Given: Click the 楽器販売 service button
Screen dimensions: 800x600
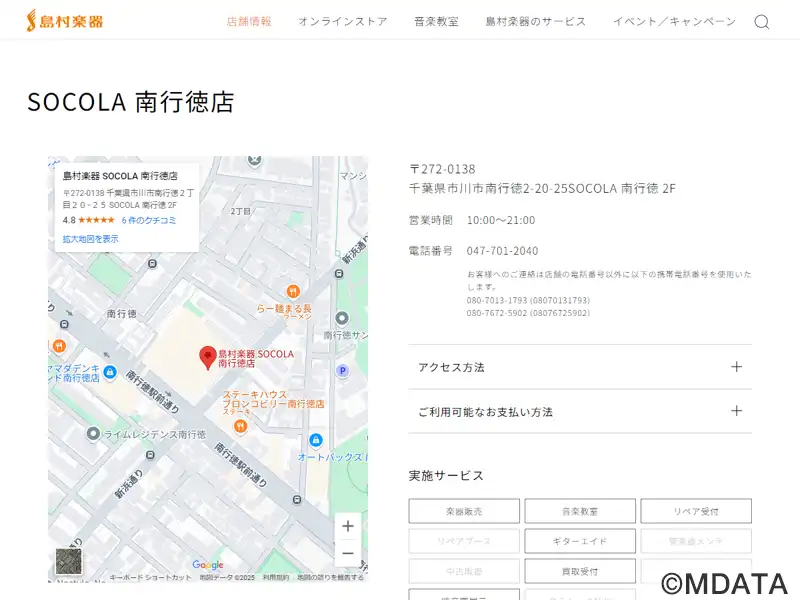Looking at the screenshot, I should point(464,511).
